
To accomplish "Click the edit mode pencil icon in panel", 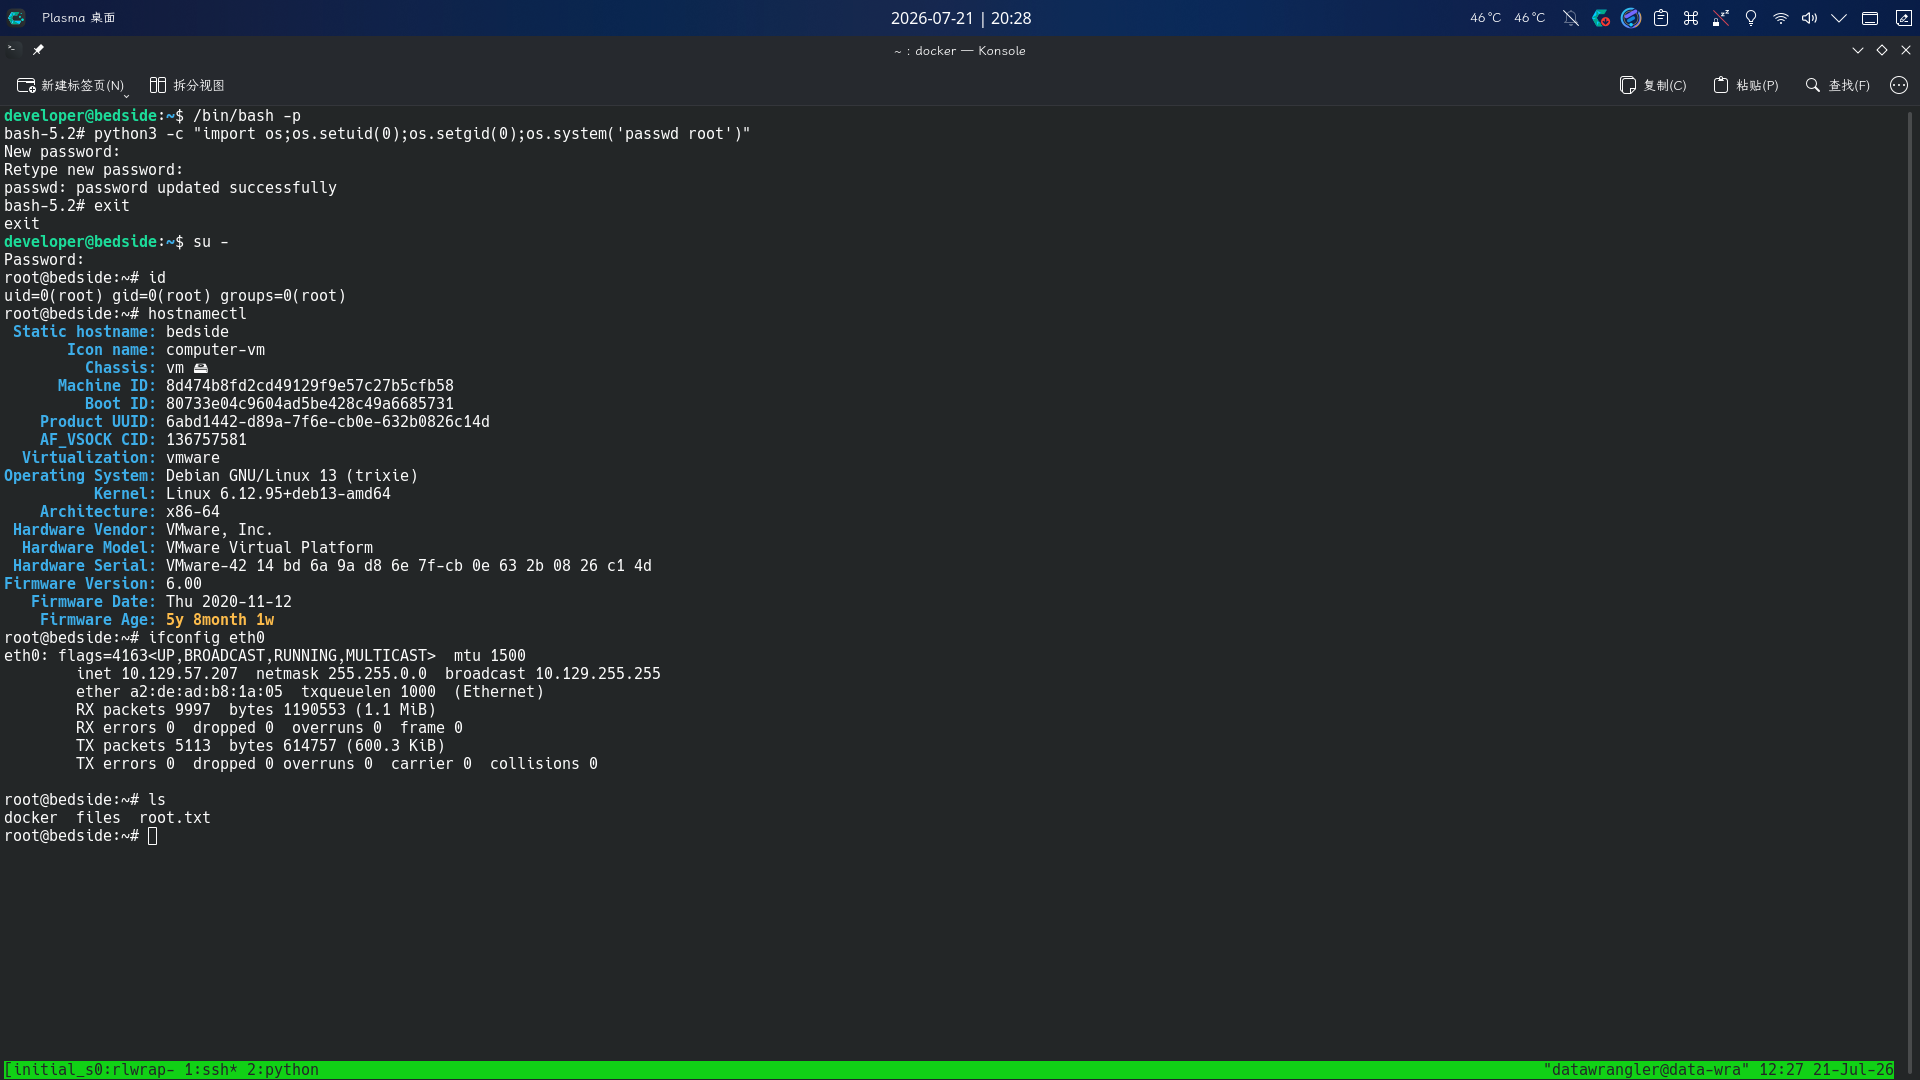I will (1904, 18).
